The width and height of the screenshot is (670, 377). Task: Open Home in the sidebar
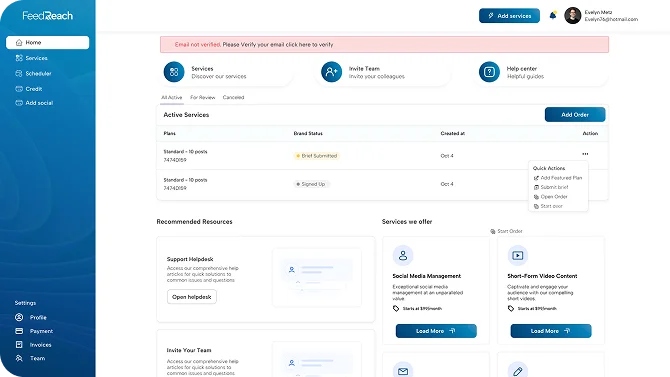point(47,42)
